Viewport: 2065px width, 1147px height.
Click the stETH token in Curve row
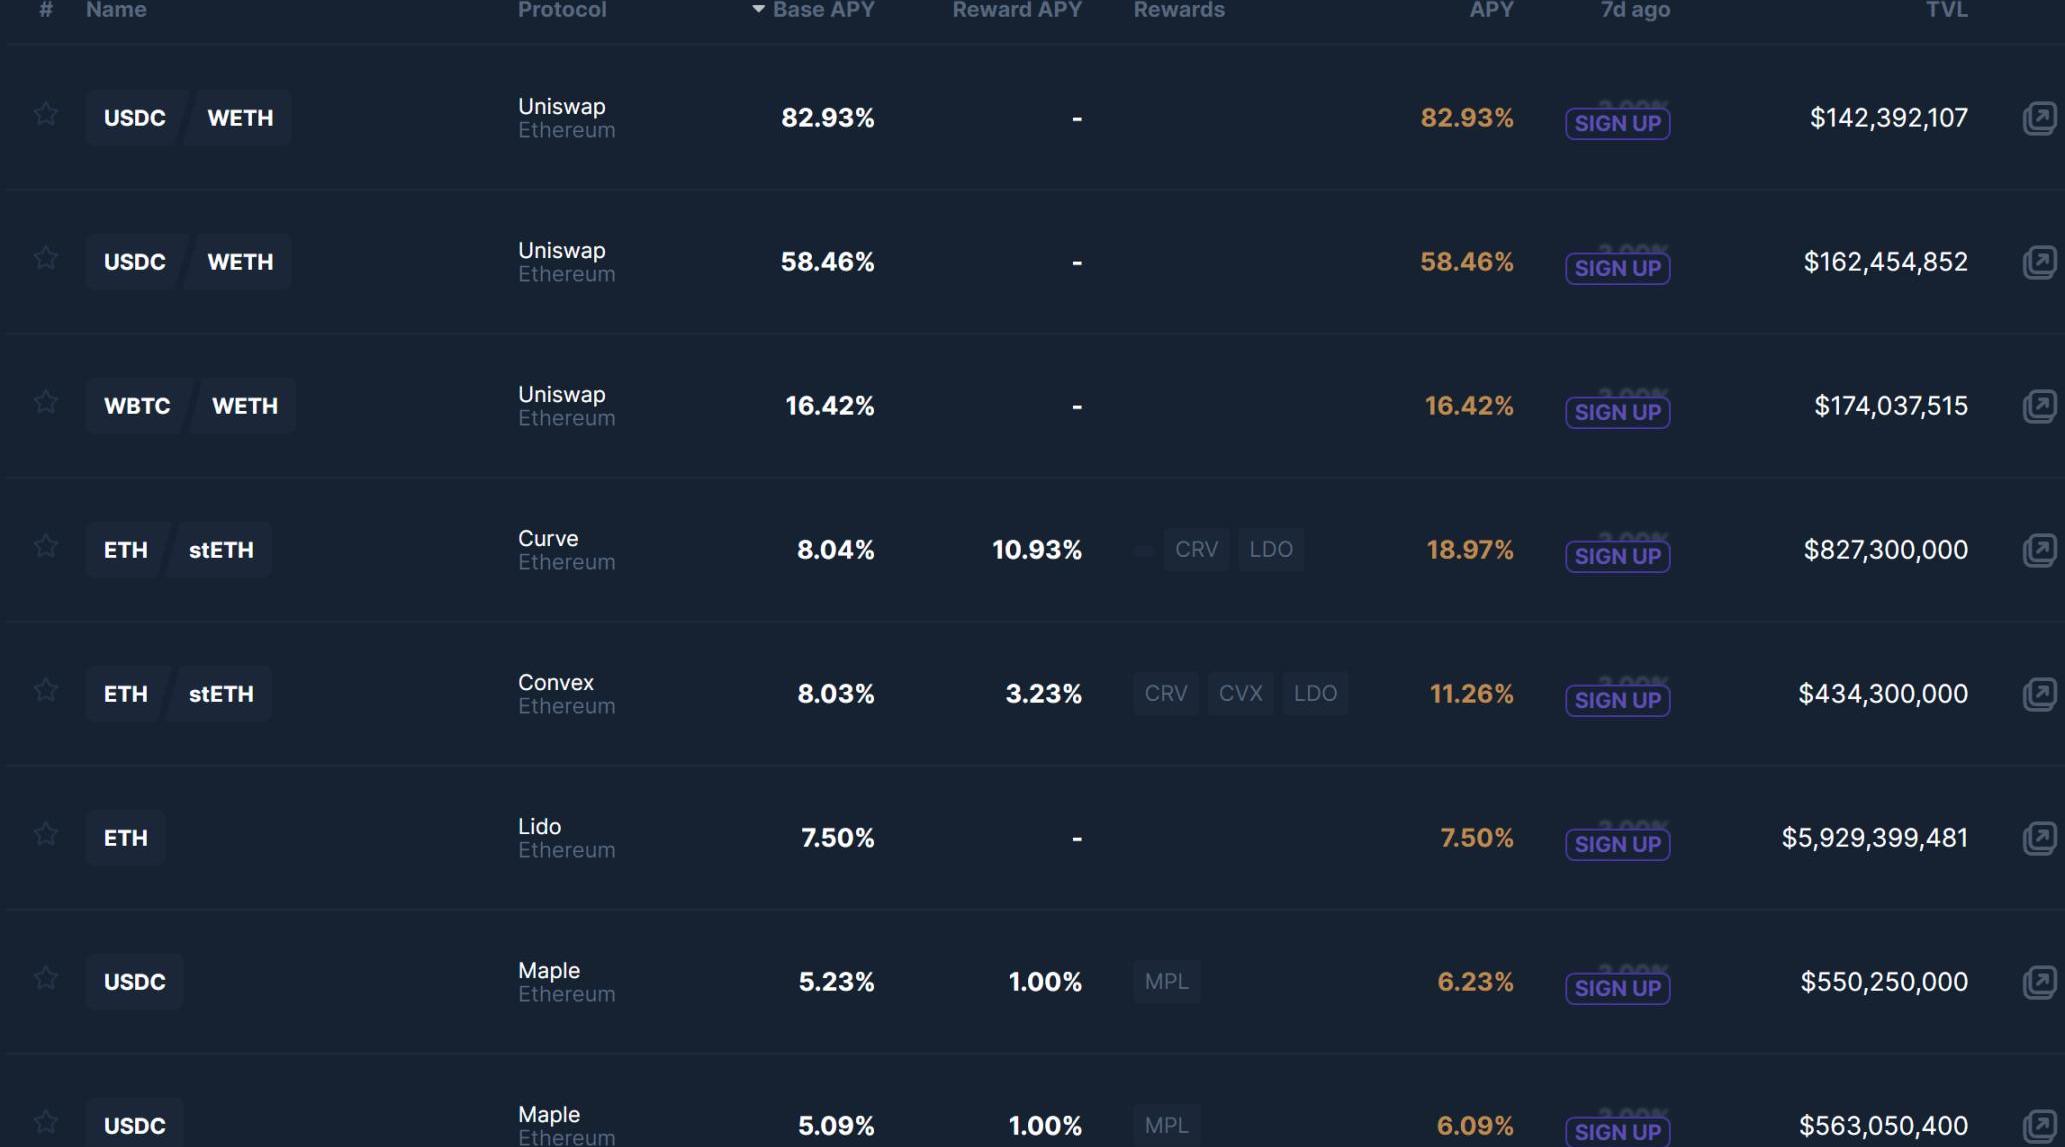coord(221,550)
